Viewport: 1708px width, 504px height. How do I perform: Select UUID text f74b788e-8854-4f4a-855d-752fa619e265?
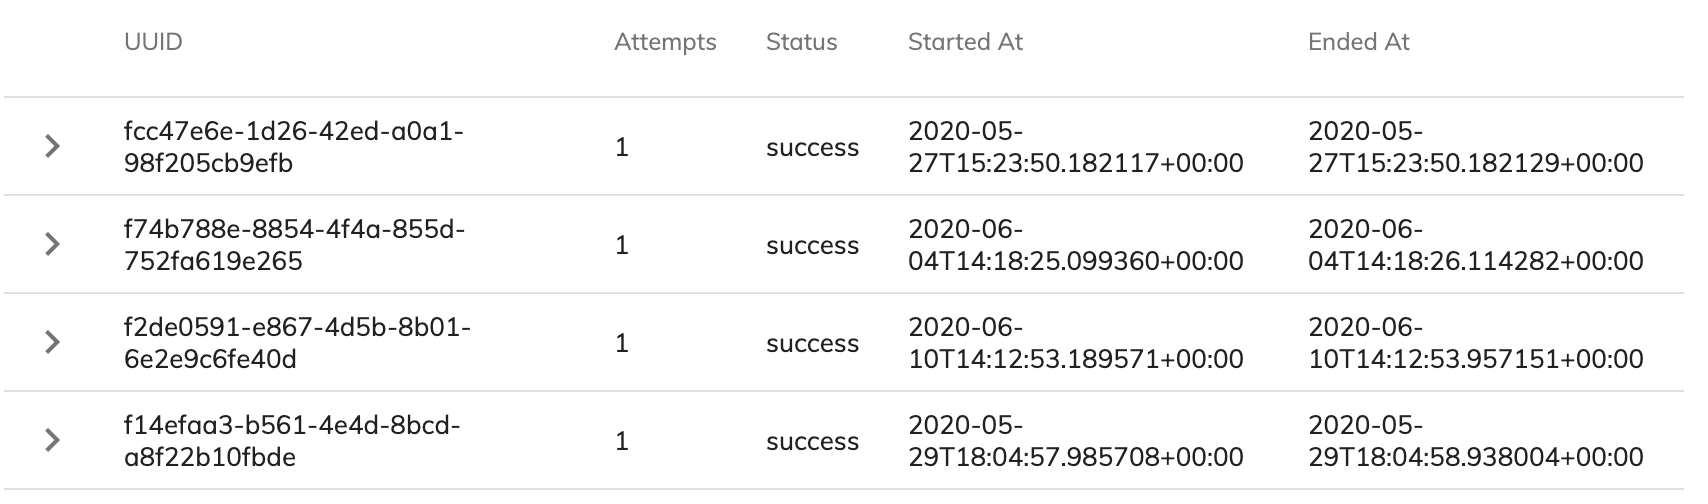[295, 245]
